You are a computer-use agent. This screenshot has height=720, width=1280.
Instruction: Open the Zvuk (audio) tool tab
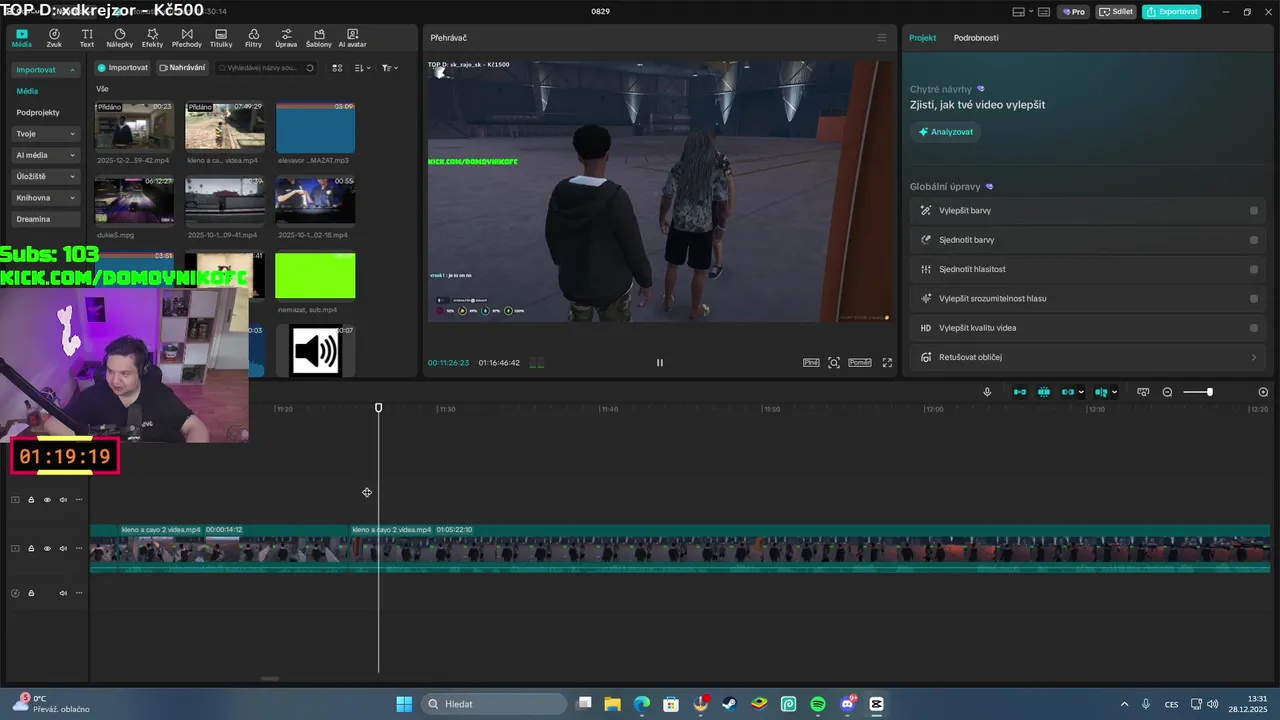click(x=54, y=38)
